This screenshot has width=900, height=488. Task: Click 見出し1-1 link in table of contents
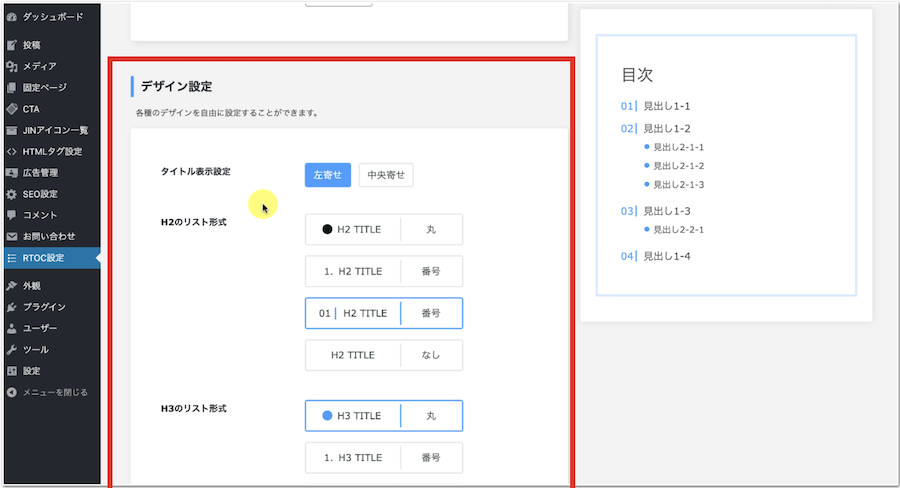666,106
